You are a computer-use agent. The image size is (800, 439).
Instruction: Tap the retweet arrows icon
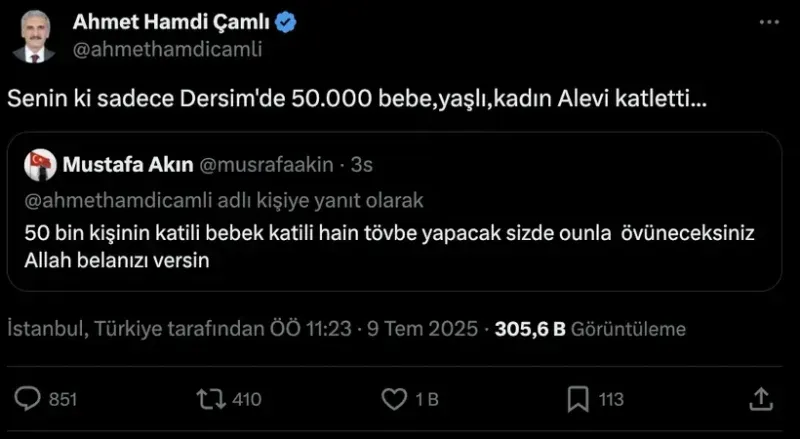pos(211,399)
